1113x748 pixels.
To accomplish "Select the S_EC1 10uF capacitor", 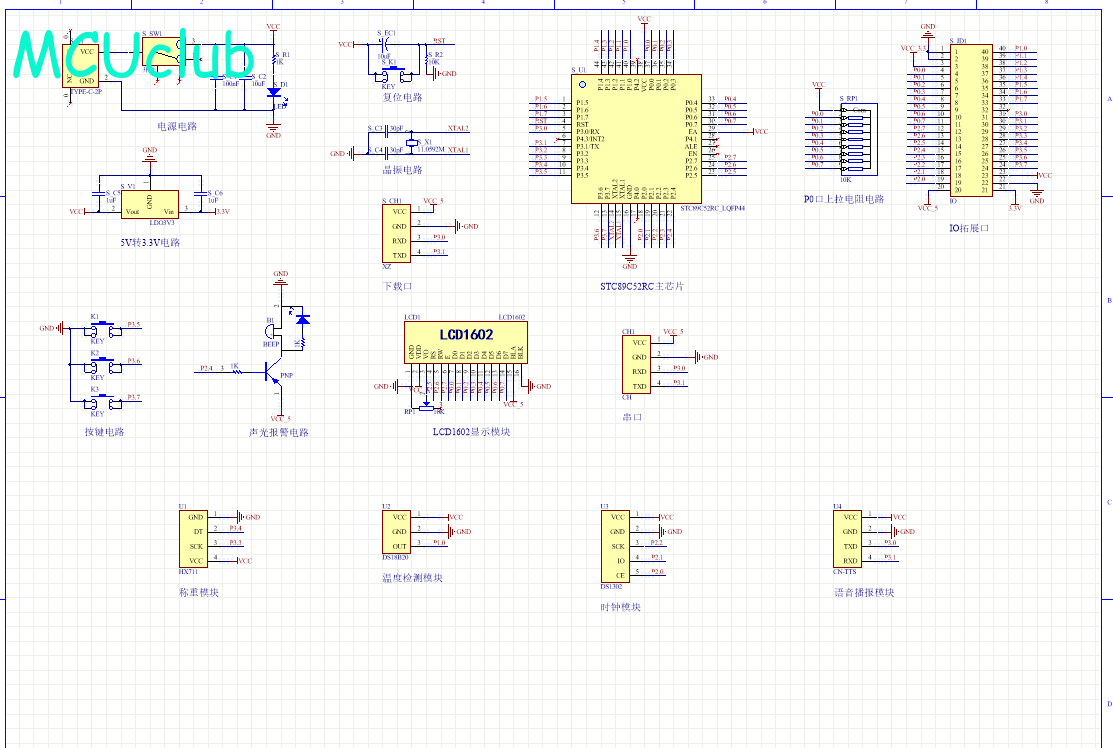I will point(384,45).
